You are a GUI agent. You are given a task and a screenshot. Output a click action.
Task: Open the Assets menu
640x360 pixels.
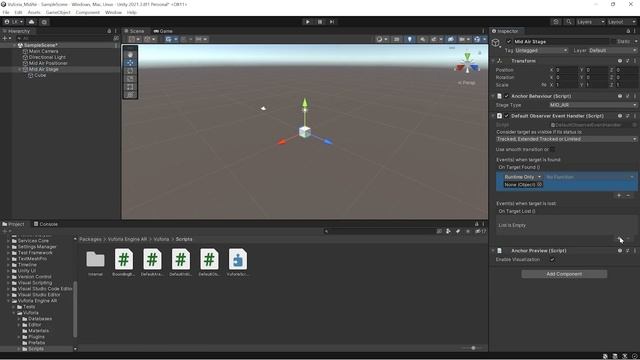[34, 12]
